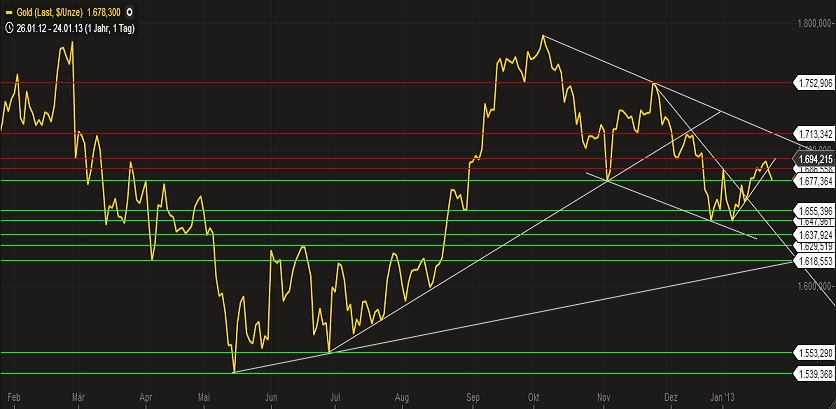
Task: Click the 1.637,924 support level label
Action: (814, 235)
